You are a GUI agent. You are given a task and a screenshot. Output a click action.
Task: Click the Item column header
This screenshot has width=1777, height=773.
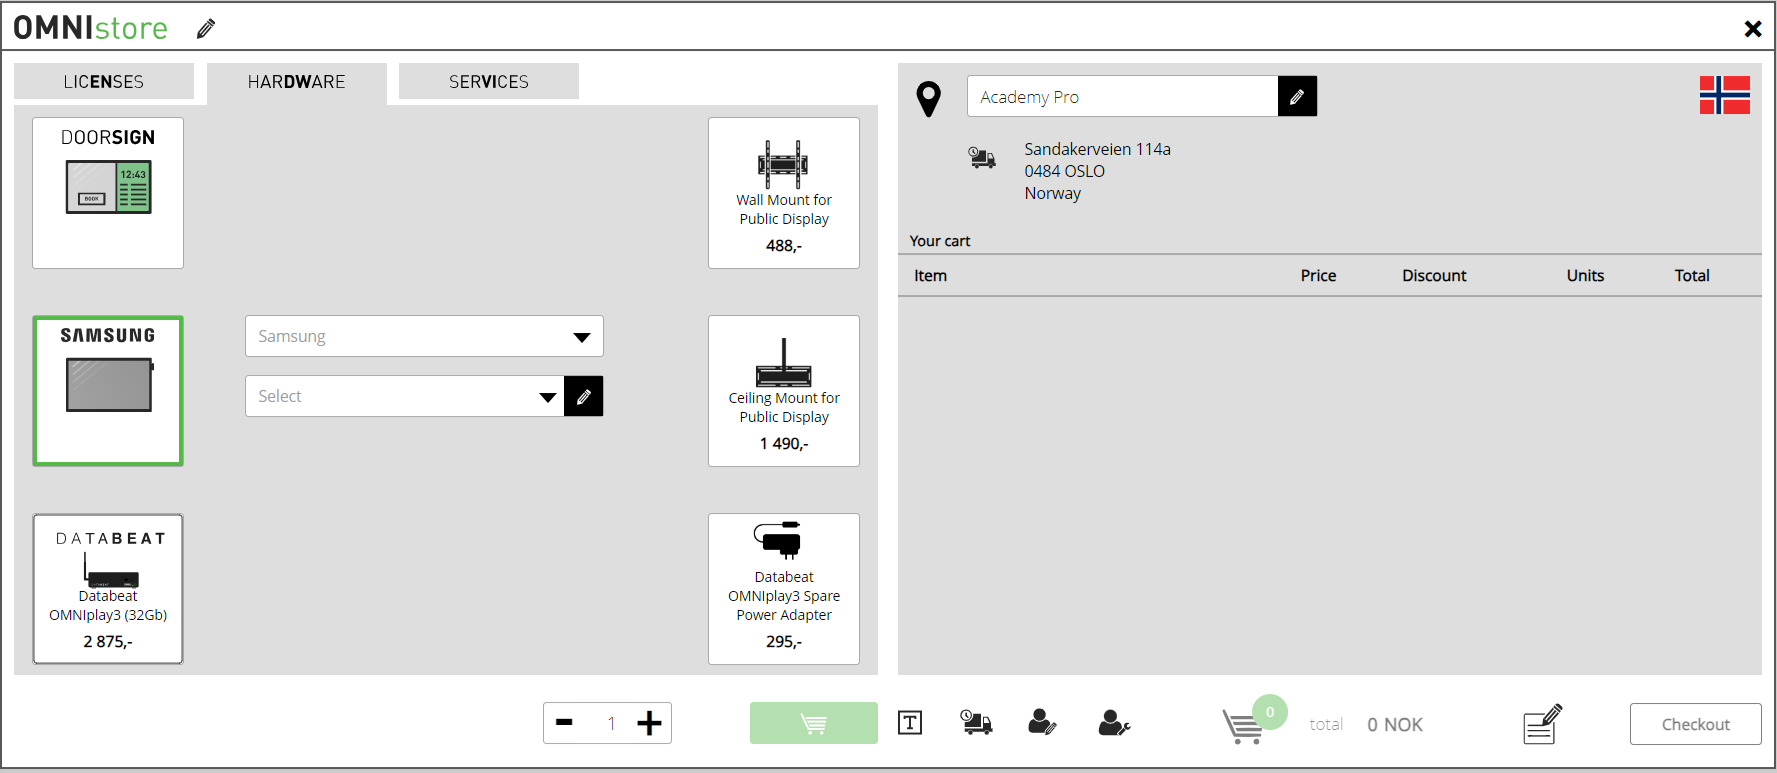point(930,276)
